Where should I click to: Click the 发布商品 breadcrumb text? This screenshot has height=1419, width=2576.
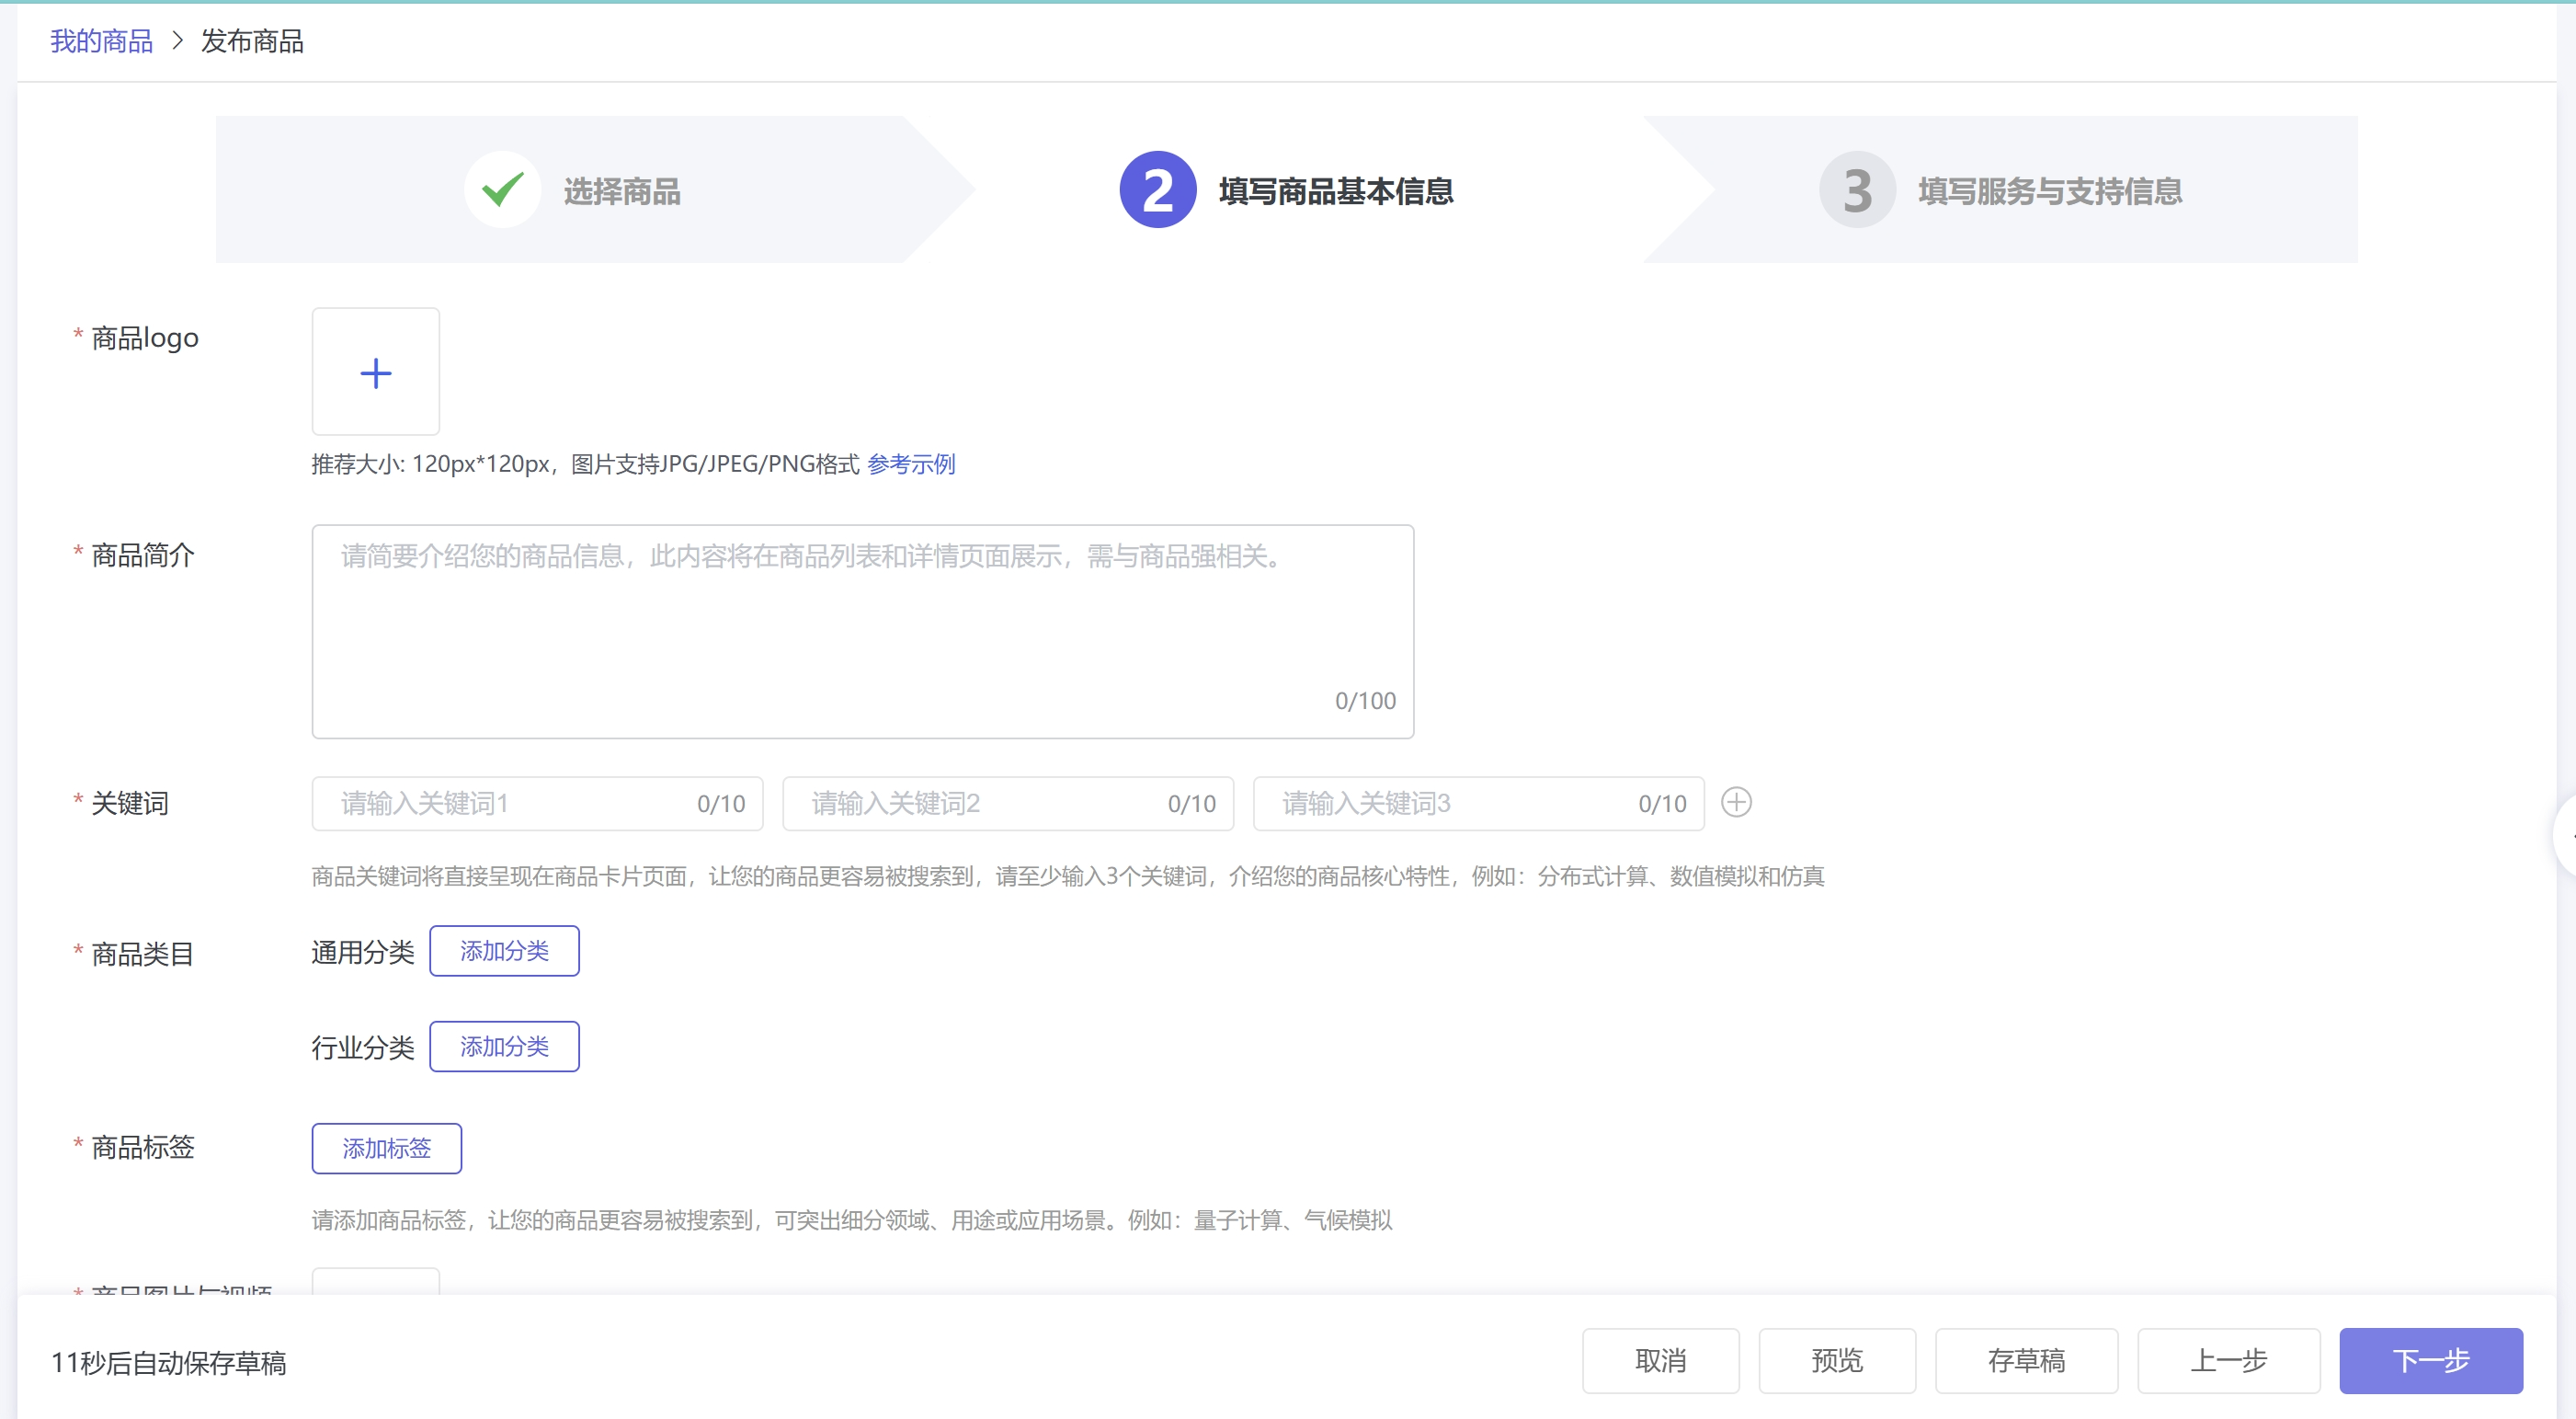[x=252, y=41]
